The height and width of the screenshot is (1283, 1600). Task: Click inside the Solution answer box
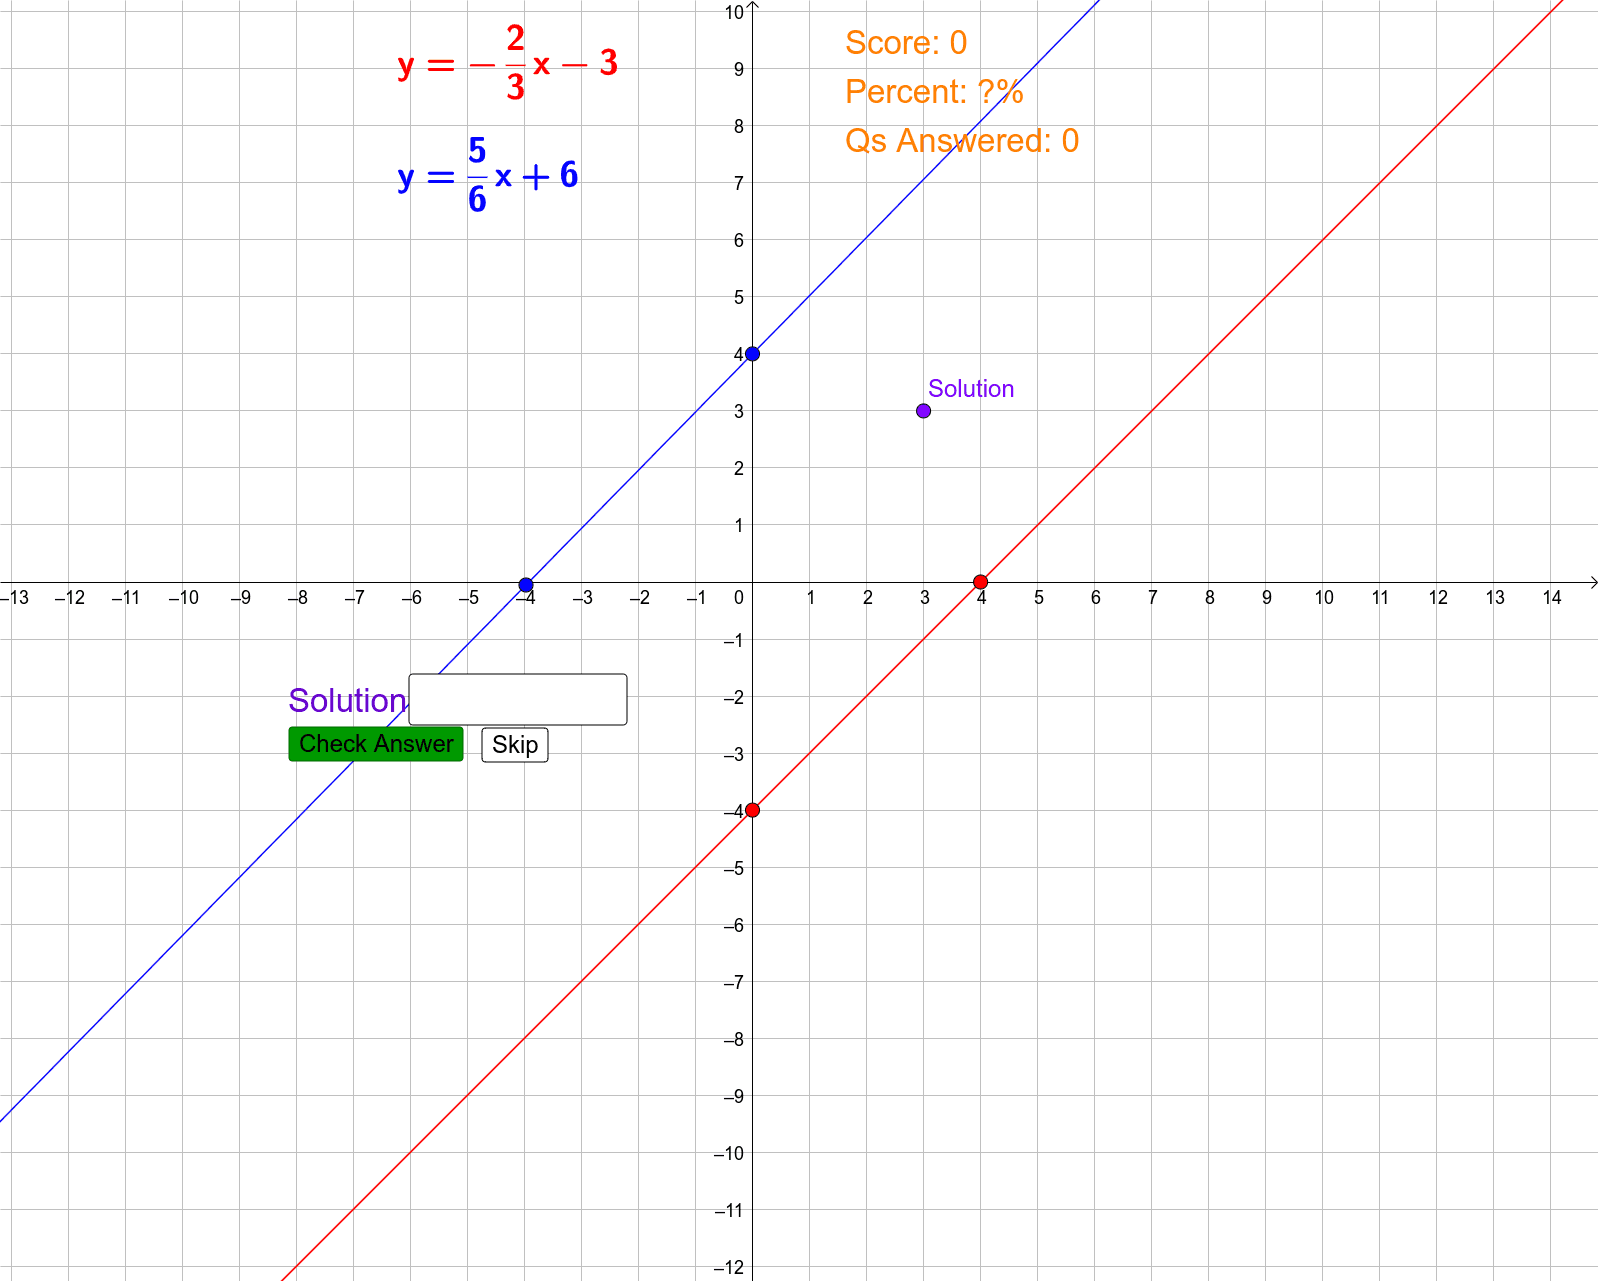pyautogui.click(x=517, y=699)
